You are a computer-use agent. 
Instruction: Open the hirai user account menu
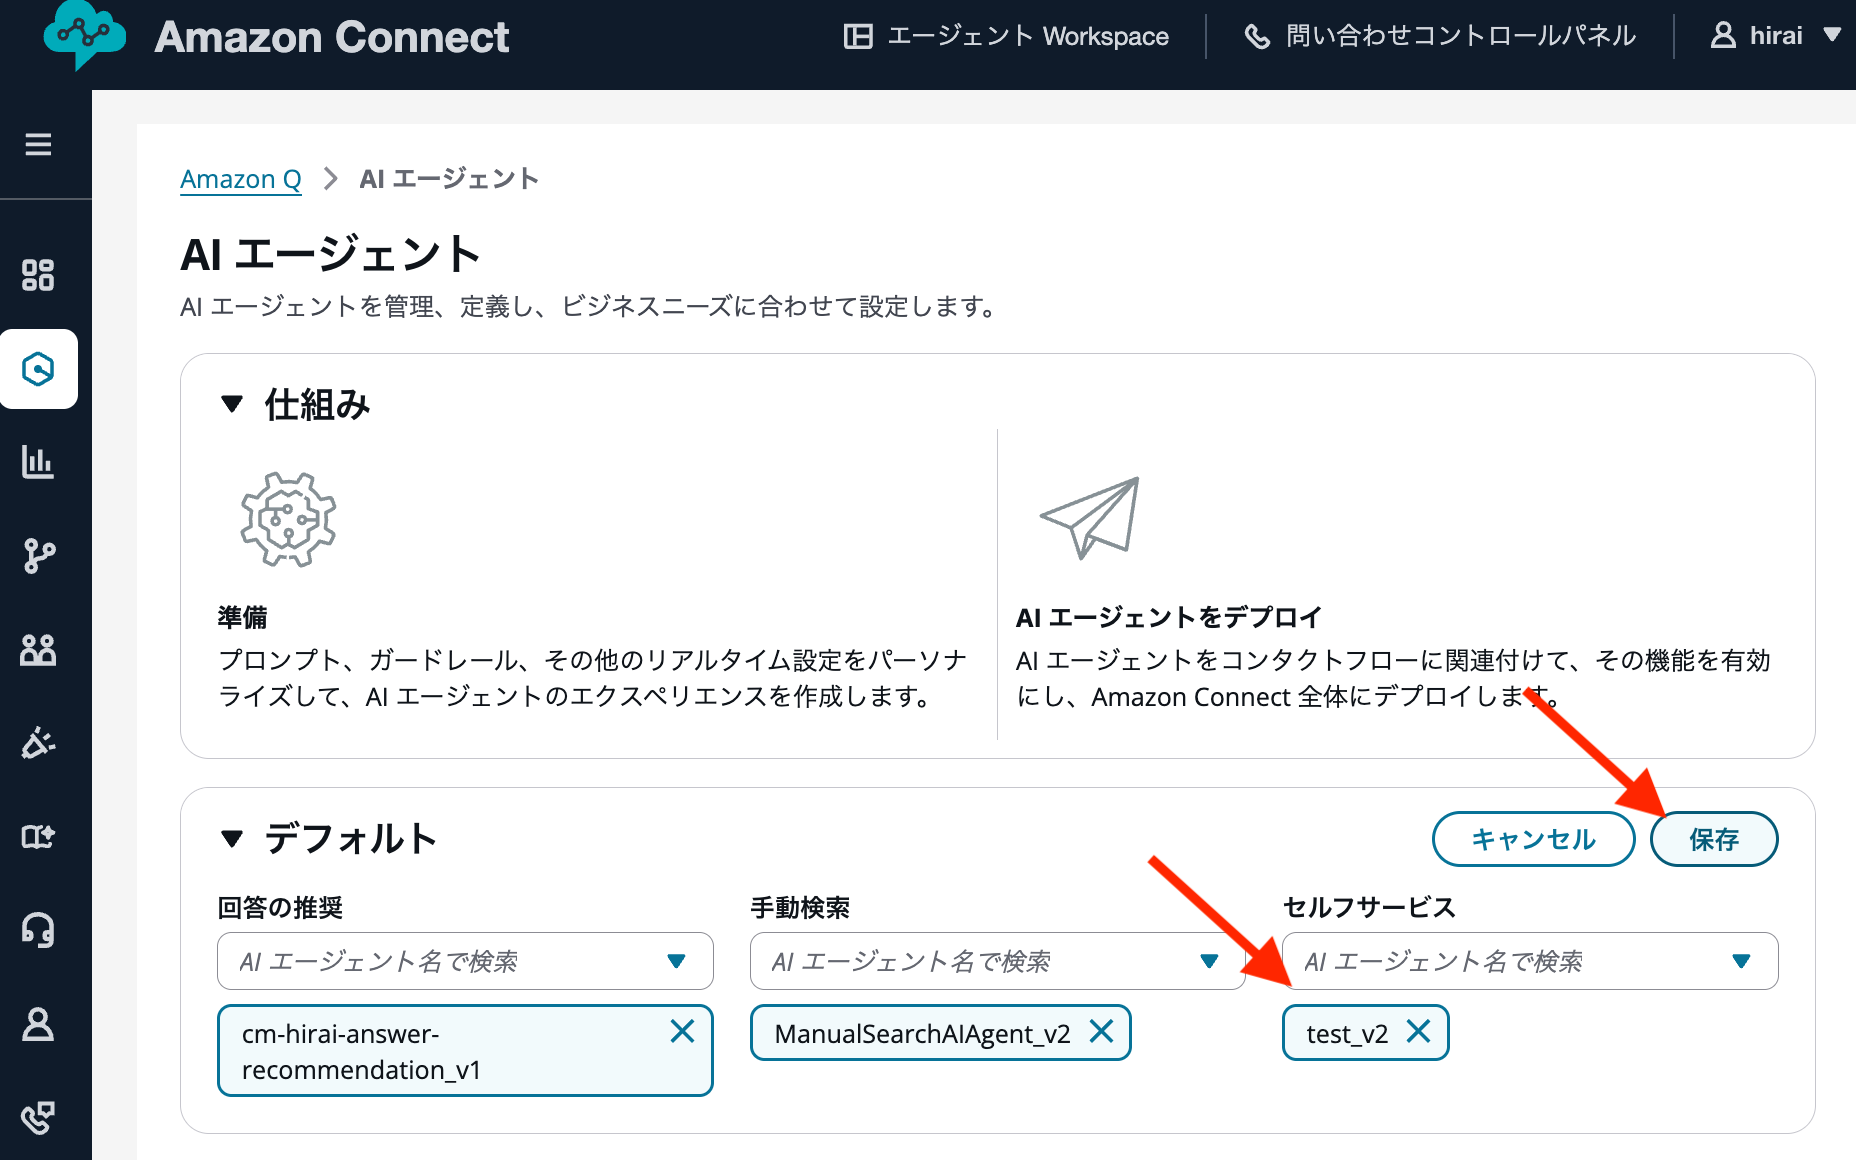[x=1776, y=36]
